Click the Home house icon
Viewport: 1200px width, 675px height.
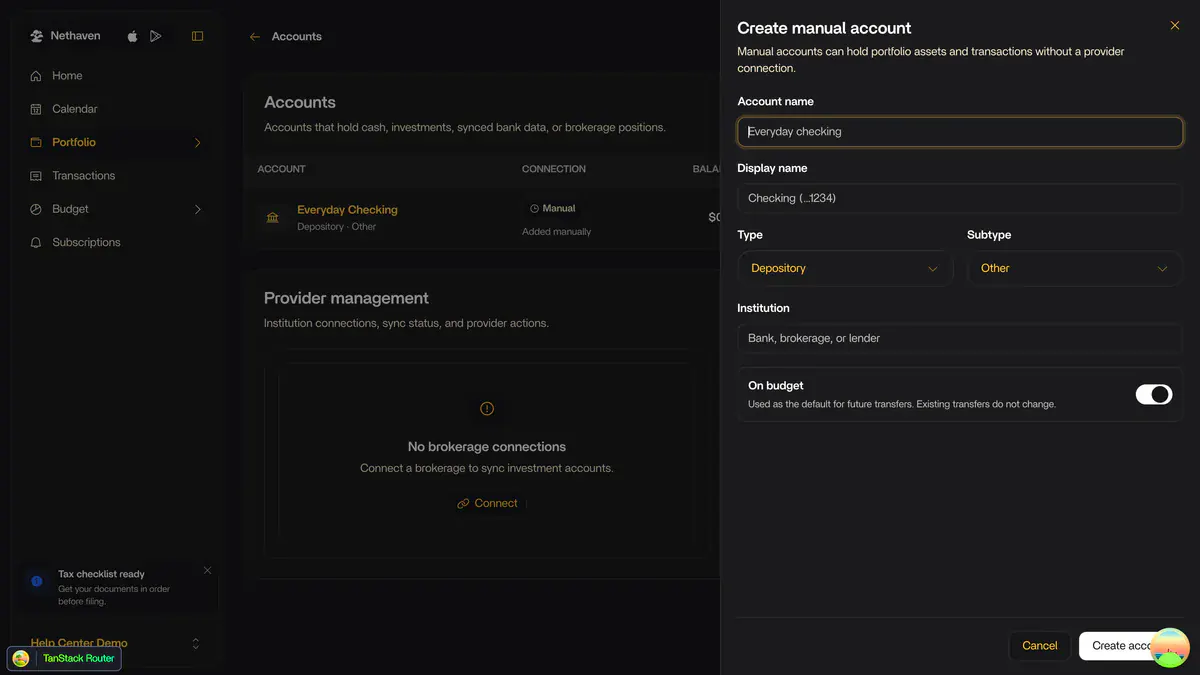tap(36, 76)
